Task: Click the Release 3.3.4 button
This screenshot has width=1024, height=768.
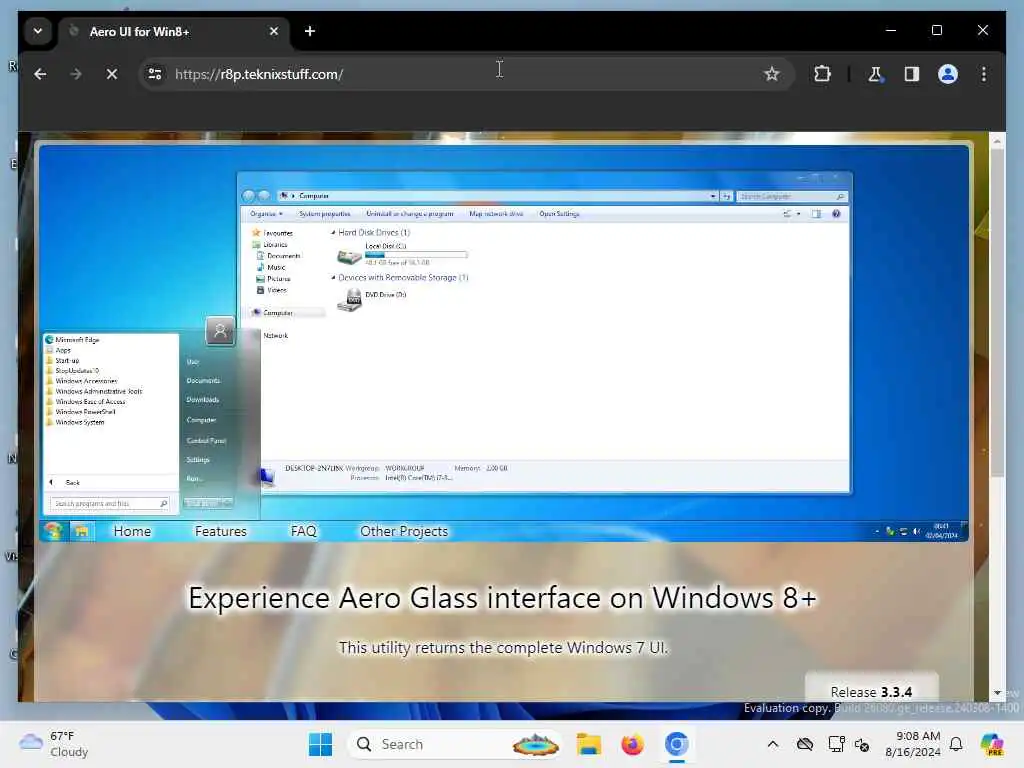Action: [871, 690]
